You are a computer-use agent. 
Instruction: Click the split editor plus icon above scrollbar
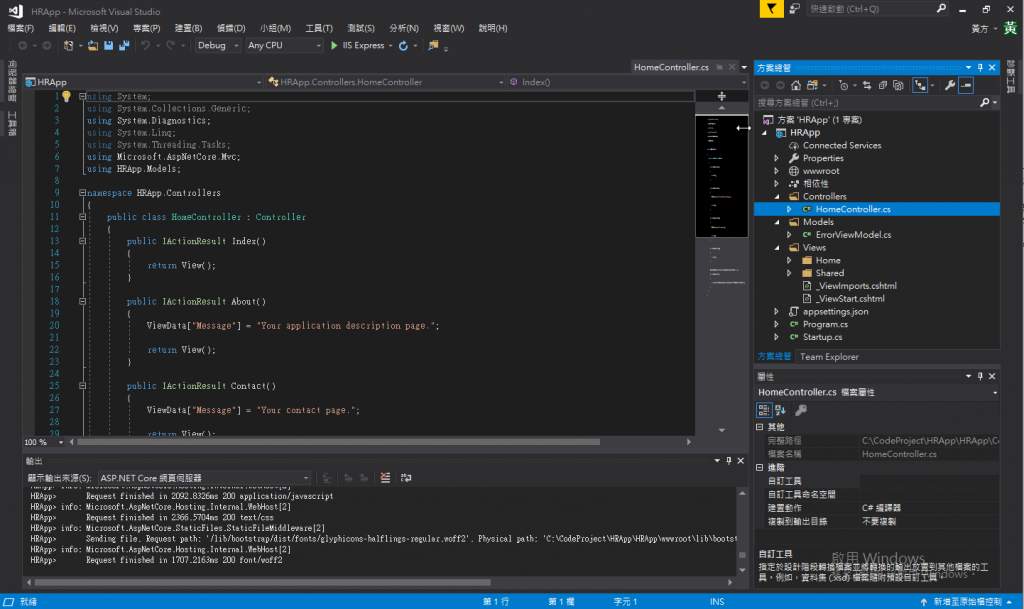[722, 96]
